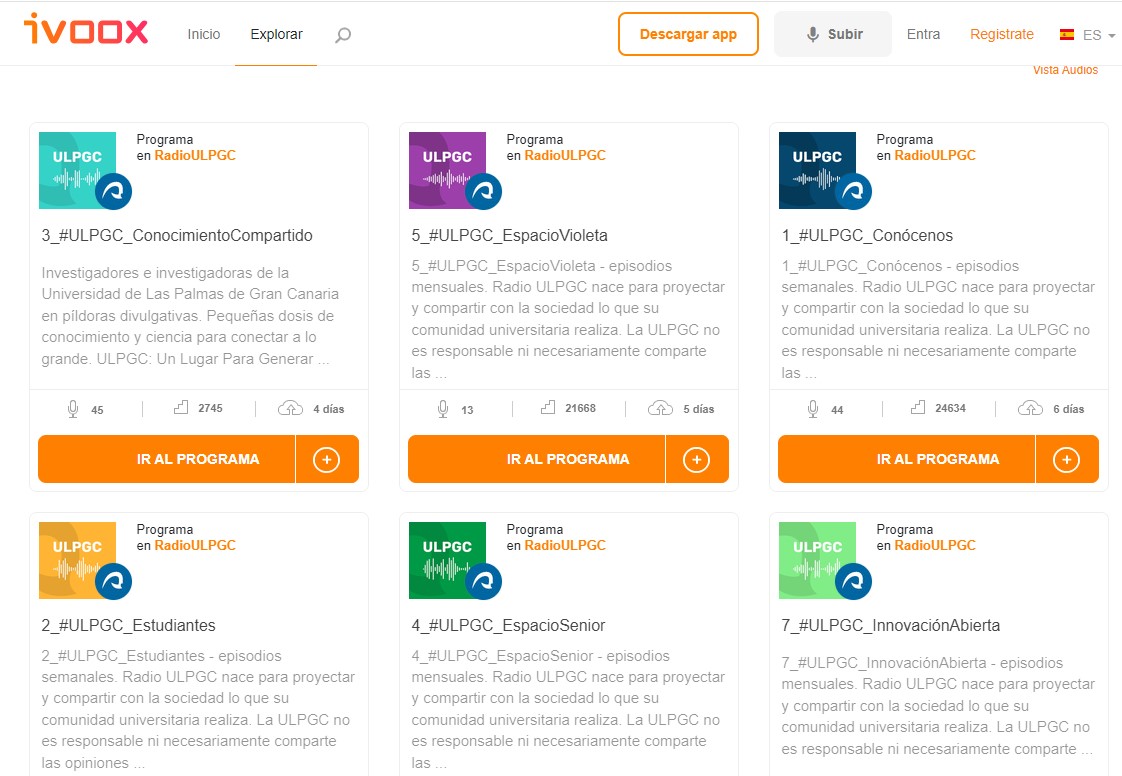Screen dimensions: 1122x776
Task: Click the description starting 'Investigadores e investigadoras'
Action: click(190, 316)
